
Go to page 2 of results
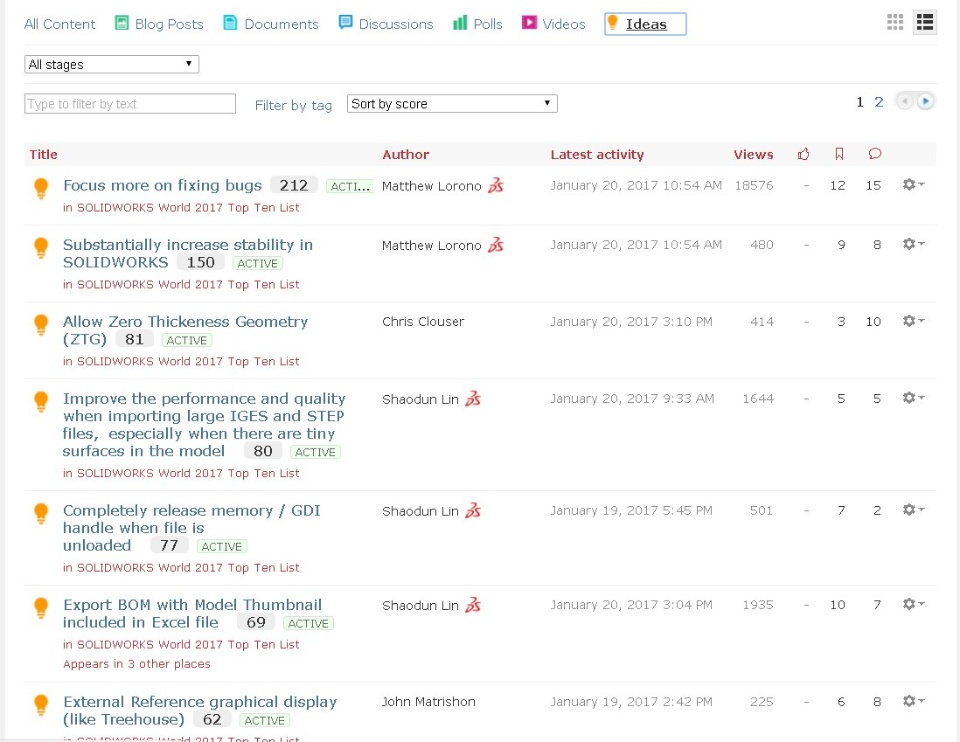[x=879, y=102]
